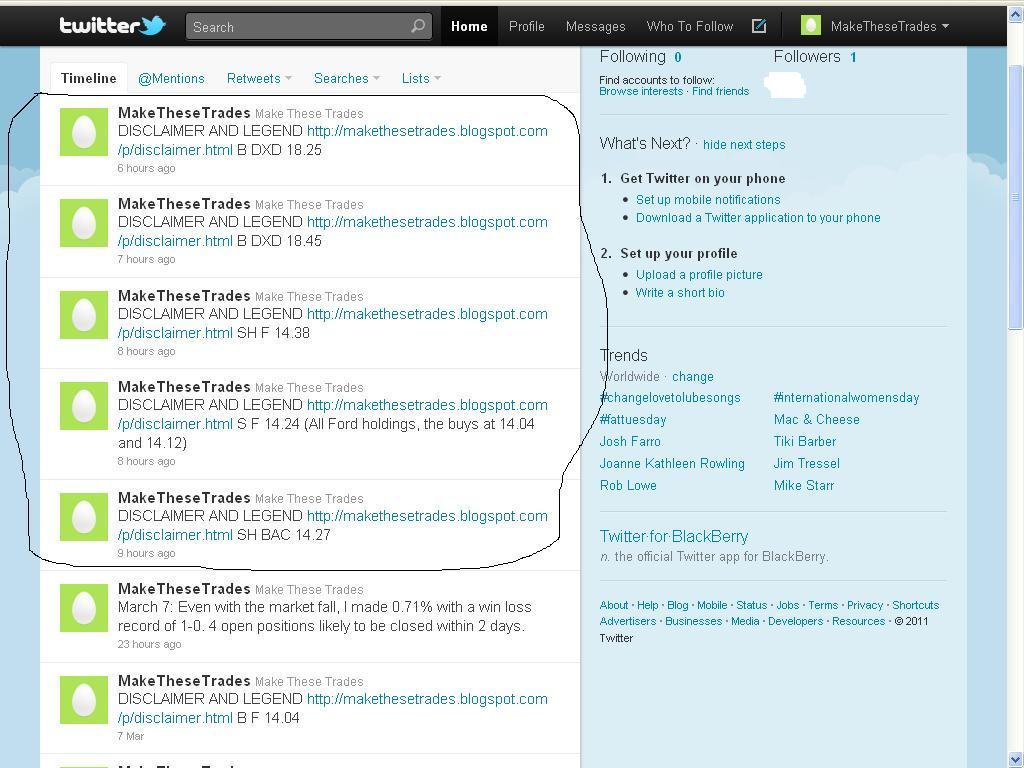Image resolution: width=1024 pixels, height=768 pixels.
Task: Open Tiki Barber trend
Action: [x=805, y=441]
